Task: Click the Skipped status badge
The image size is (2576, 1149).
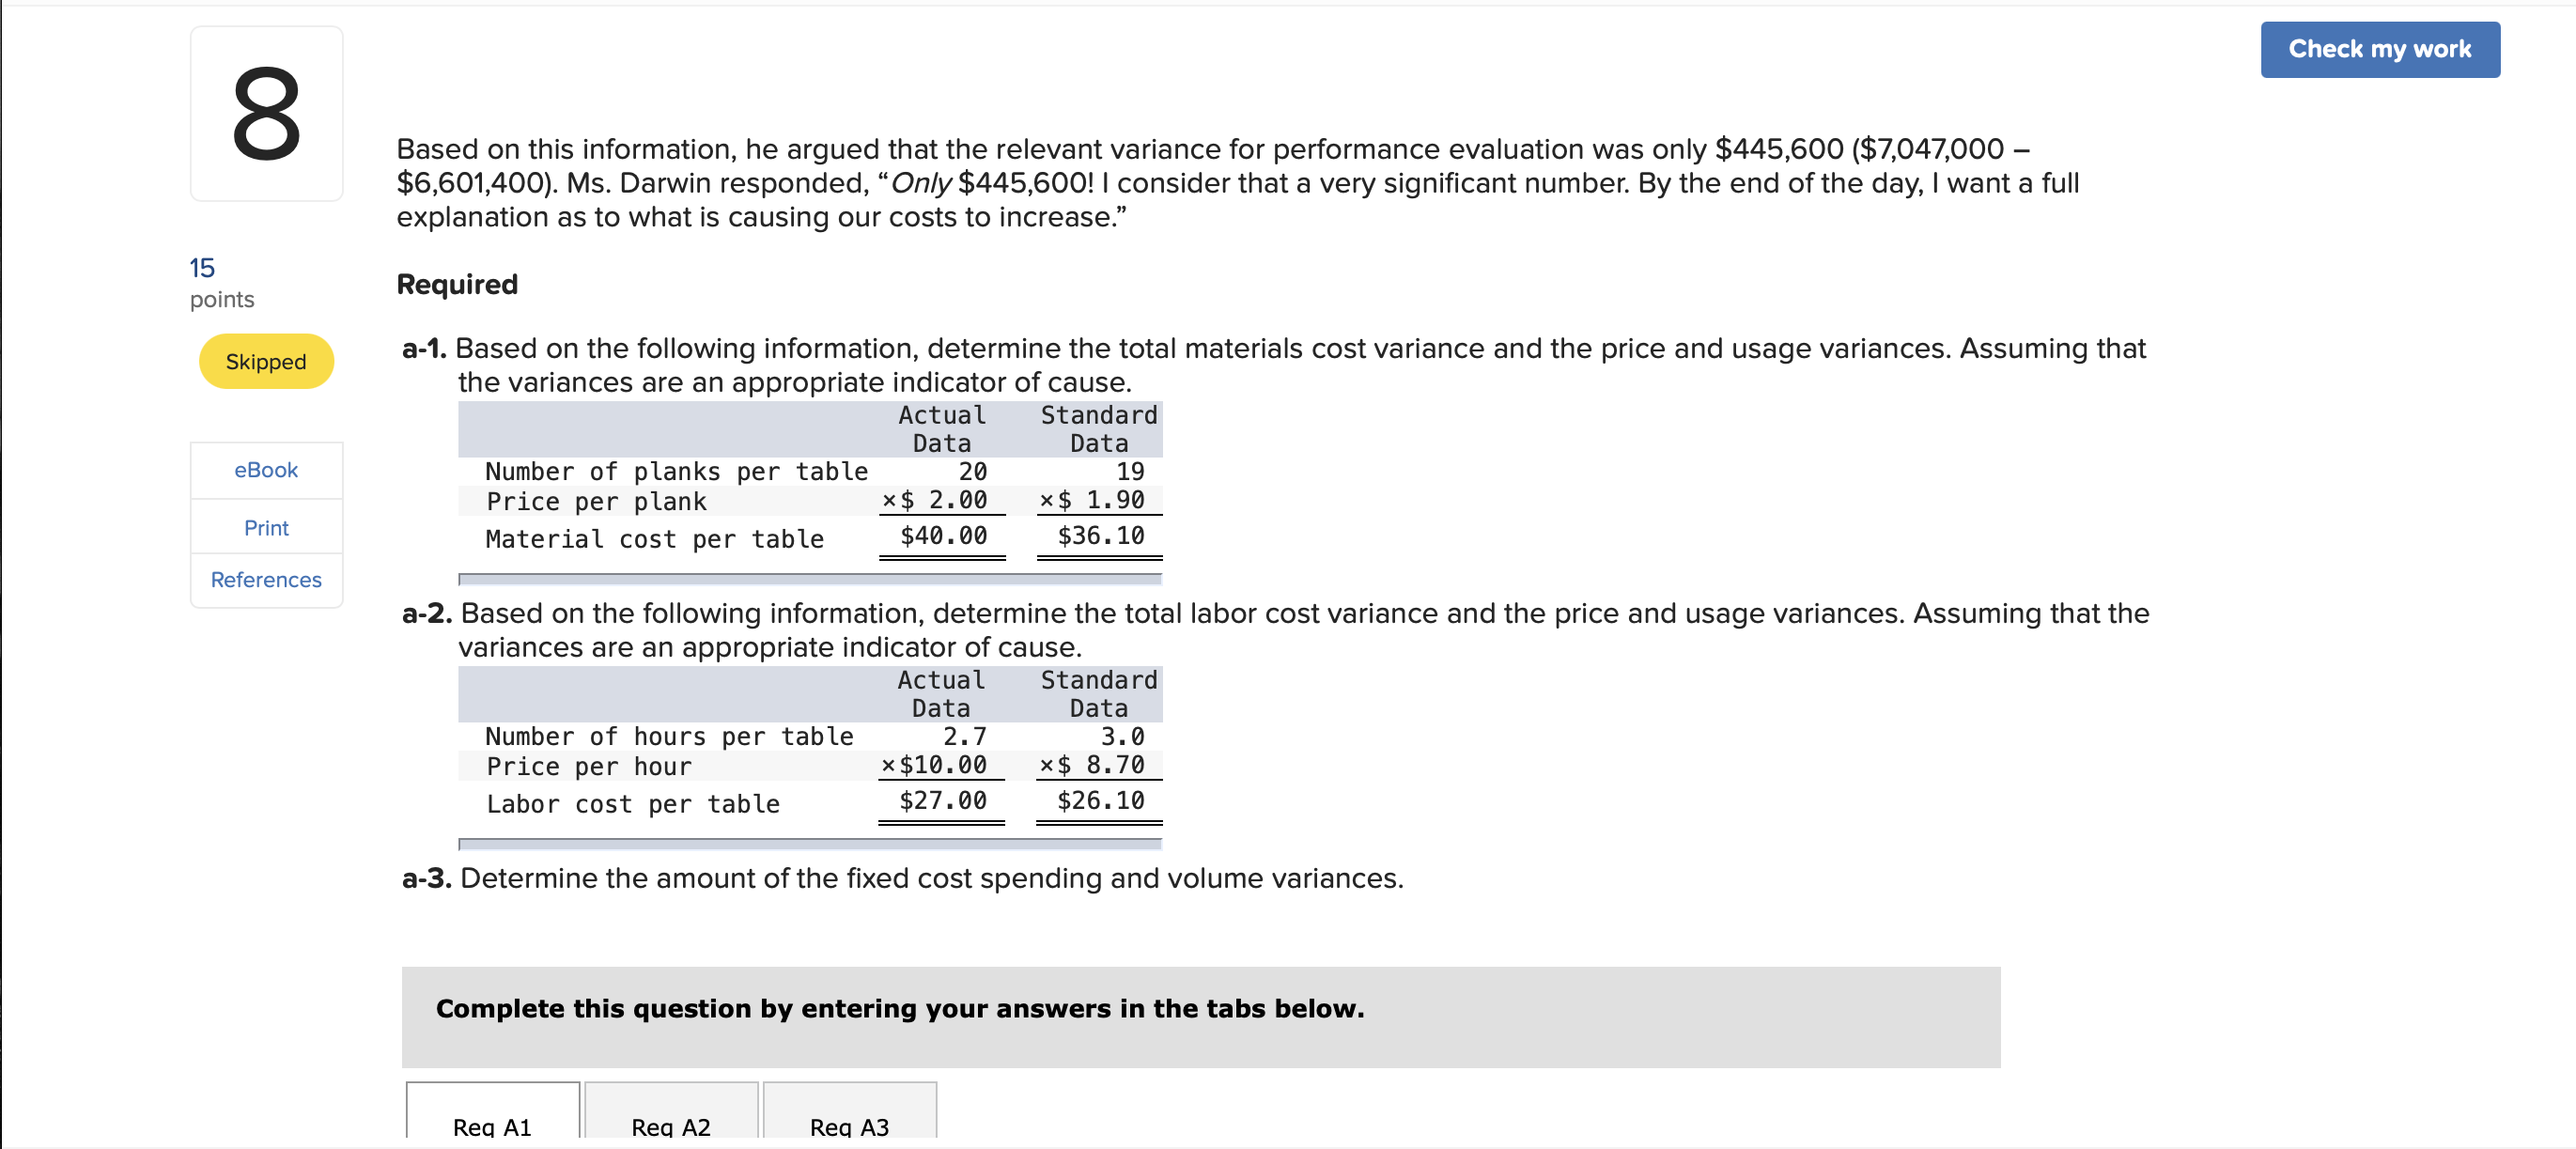Action: 265,361
